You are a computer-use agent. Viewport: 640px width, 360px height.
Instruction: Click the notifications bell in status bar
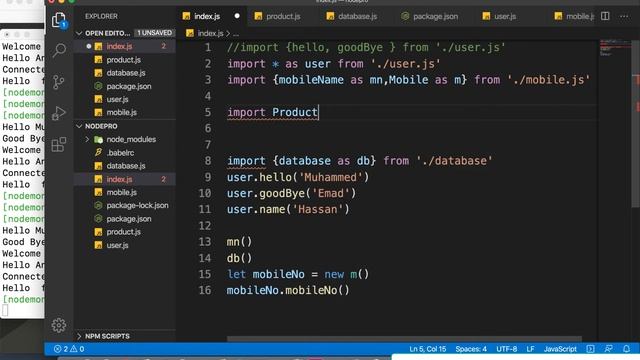click(x=627, y=349)
